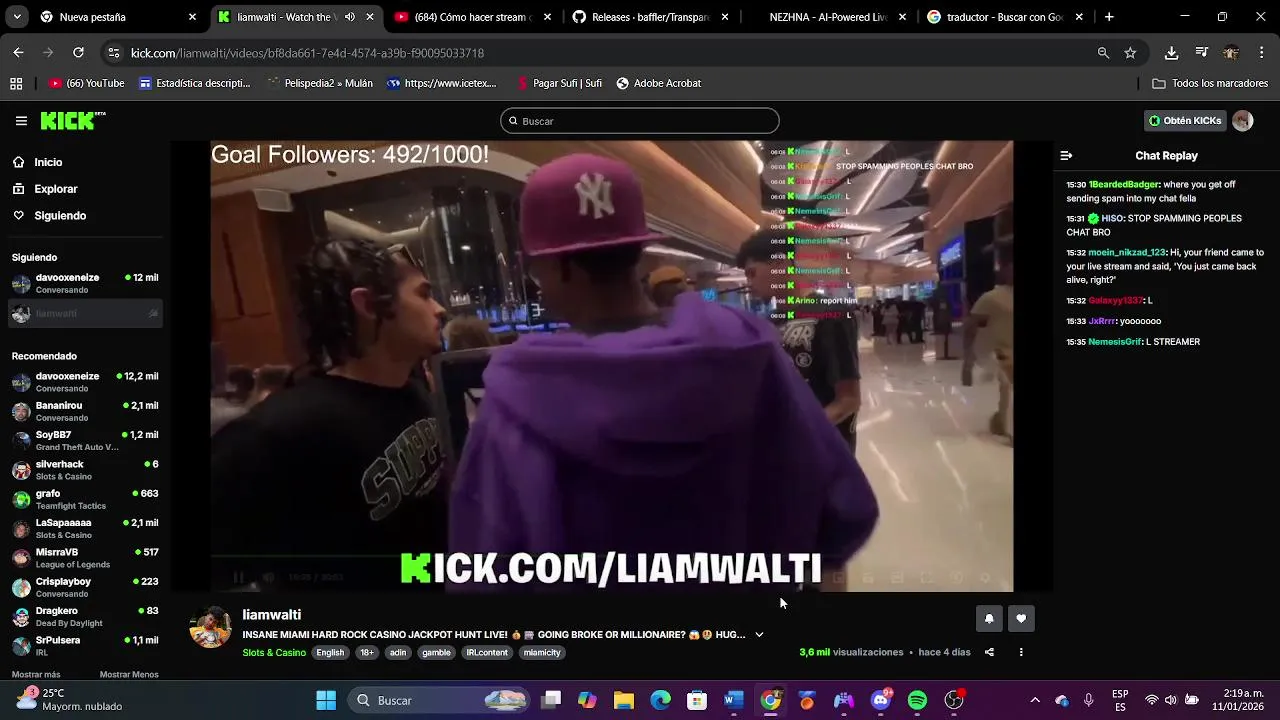This screenshot has height=720, width=1280.
Task: Open Chrome downloads
Action: click(1171, 53)
